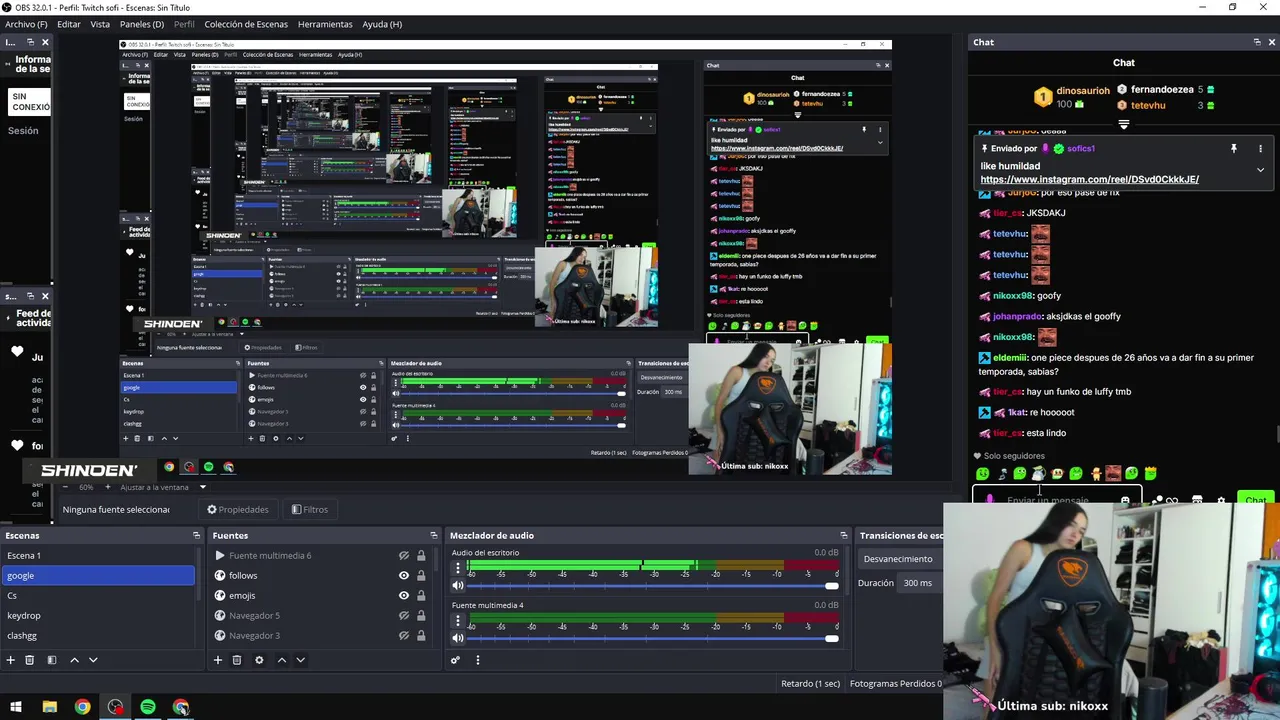Click the Duración 300 ms field
The image size is (1280, 720).
(x=919, y=583)
